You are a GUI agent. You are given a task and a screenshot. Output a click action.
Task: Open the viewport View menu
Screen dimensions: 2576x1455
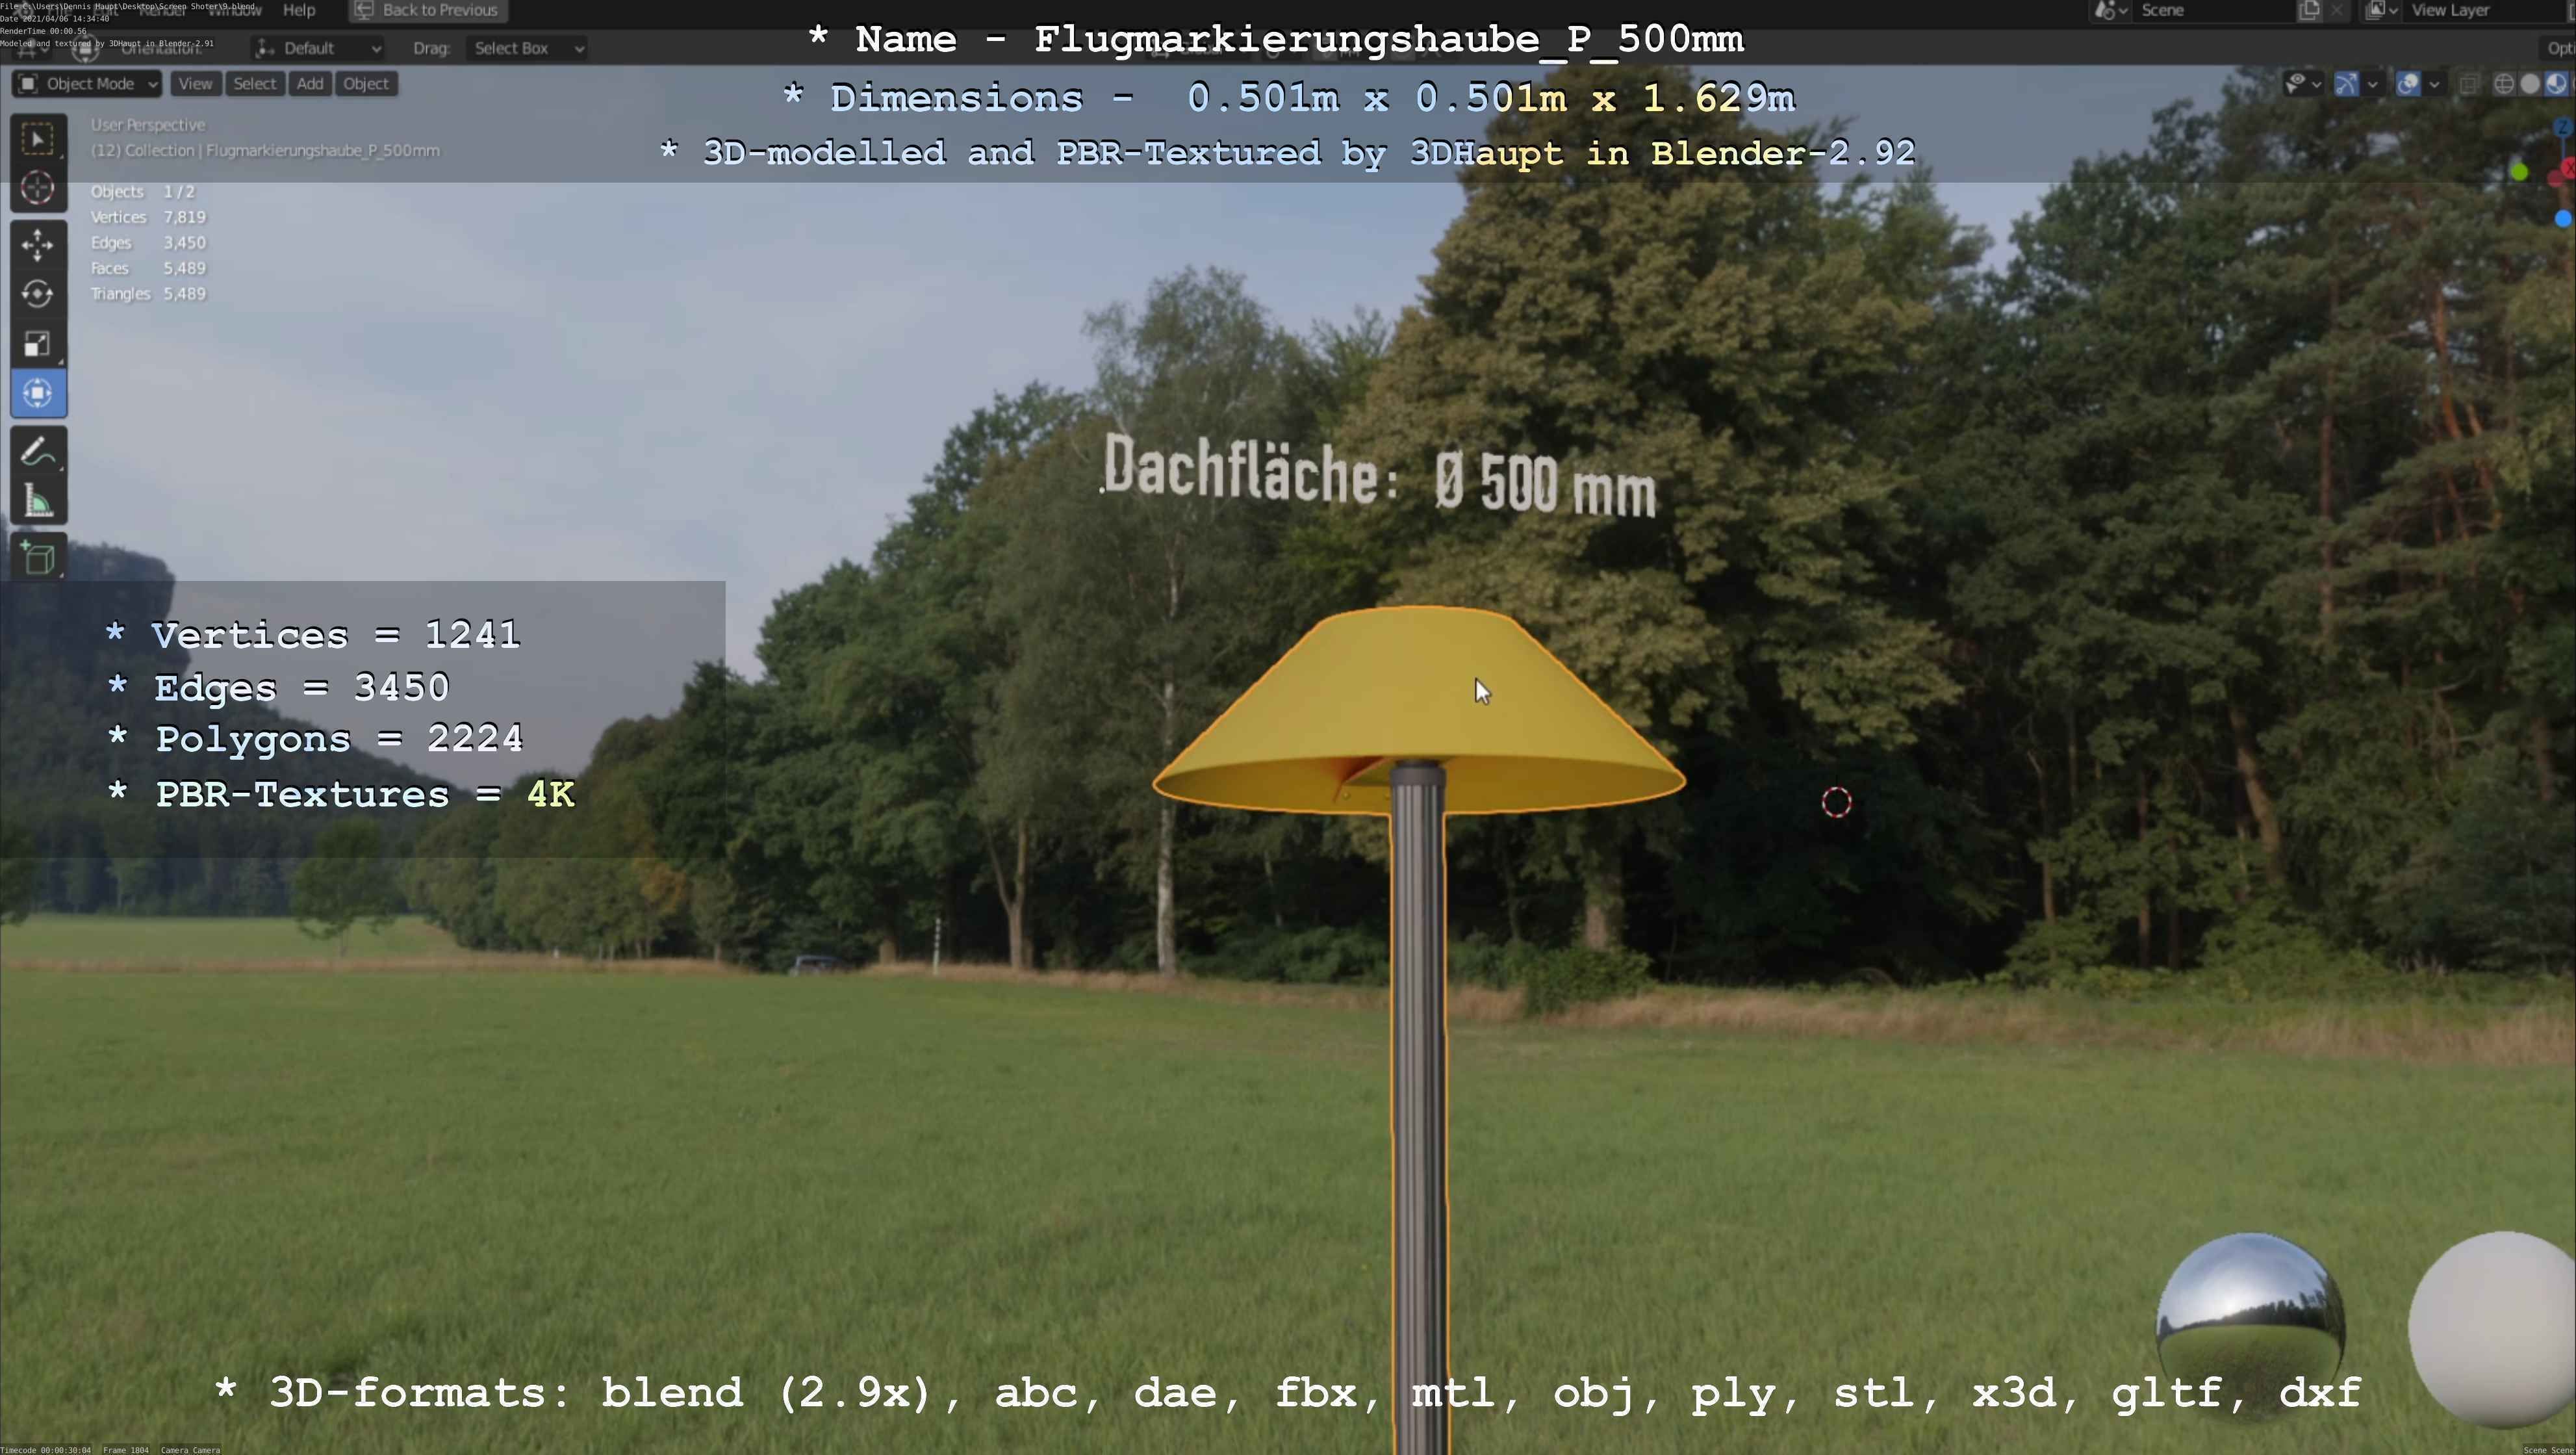195,84
